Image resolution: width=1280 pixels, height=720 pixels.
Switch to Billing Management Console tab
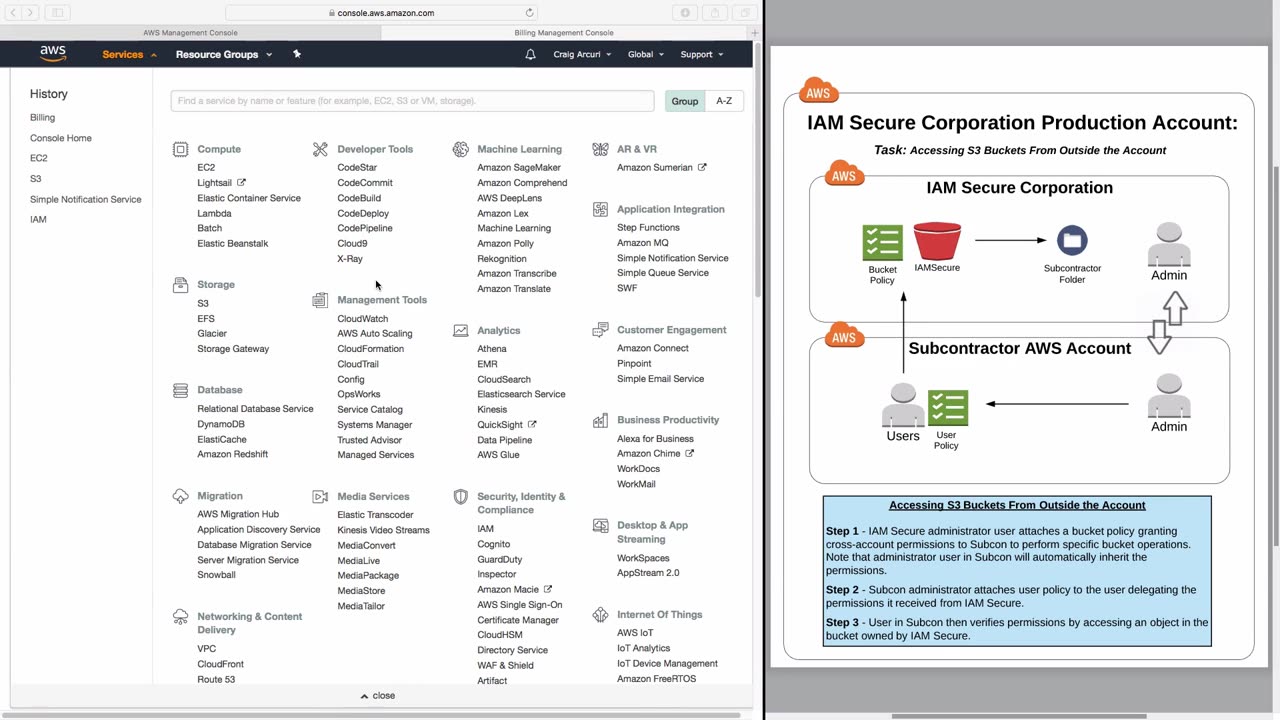pos(564,33)
